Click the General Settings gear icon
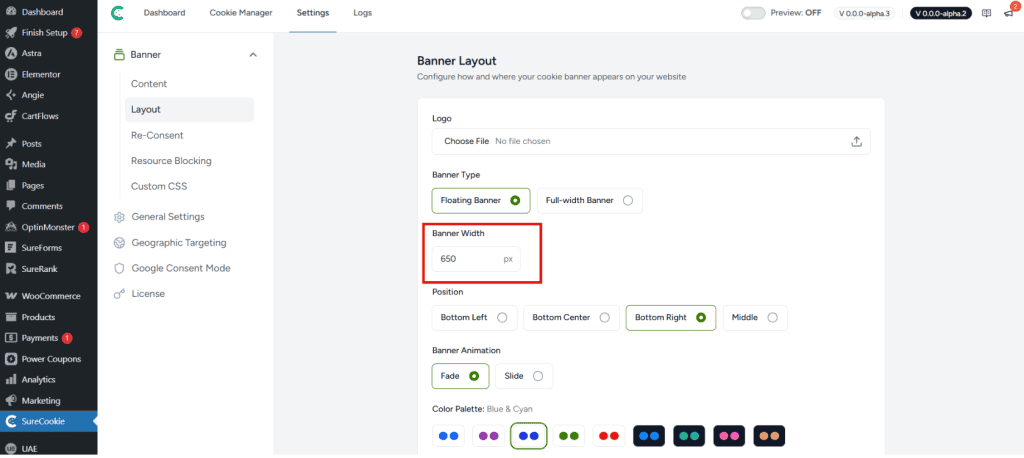1024x458 pixels. pyautogui.click(x=119, y=217)
